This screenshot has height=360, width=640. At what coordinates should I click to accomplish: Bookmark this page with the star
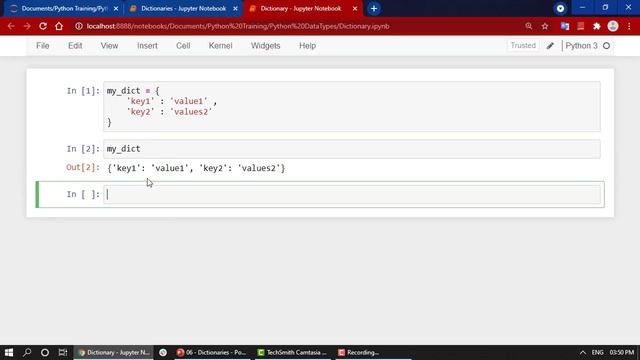click(x=545, y=26)
